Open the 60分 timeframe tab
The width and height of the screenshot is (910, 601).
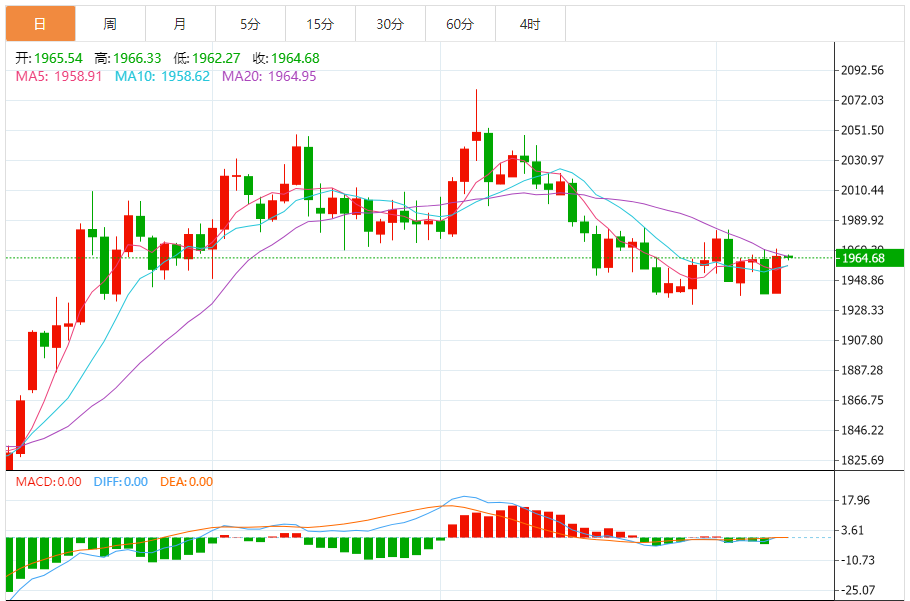[x=460, y=24]
